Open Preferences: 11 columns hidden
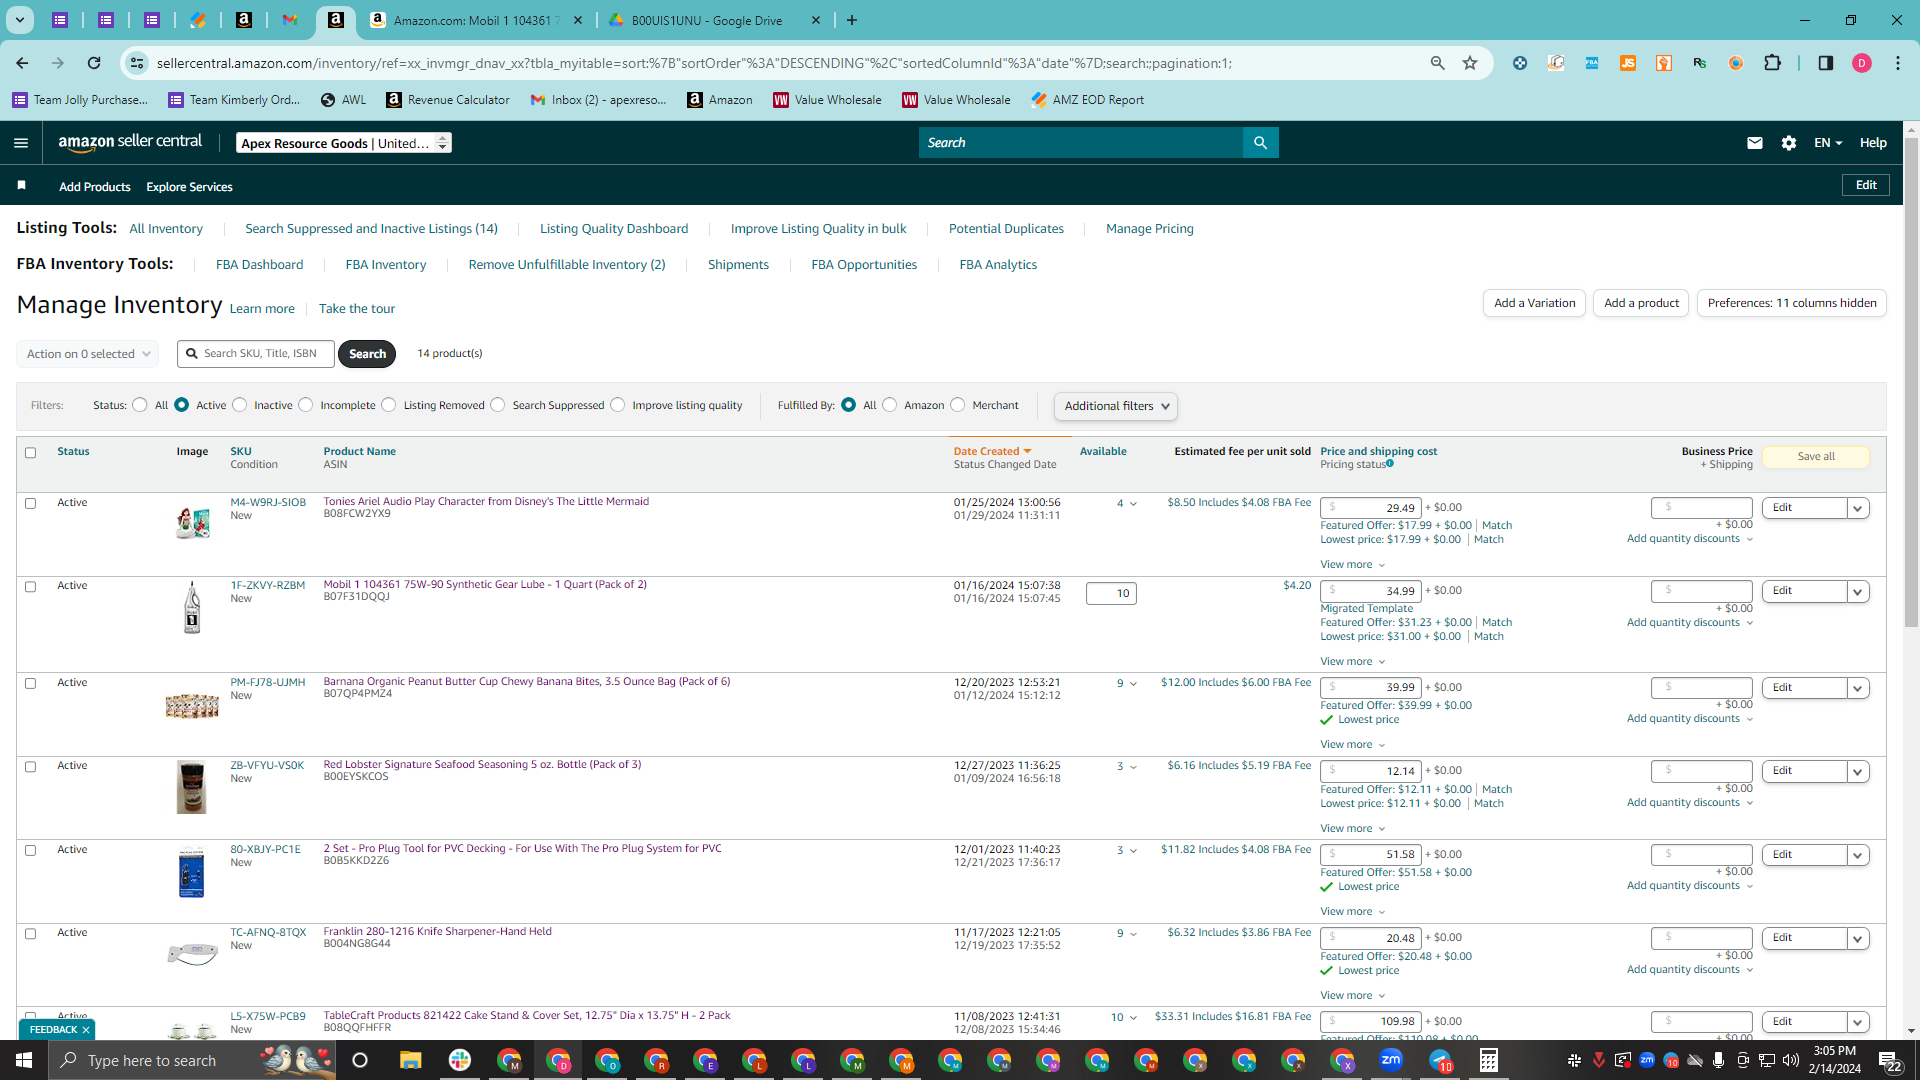The image size is (1920, 1080). [1791, 303]
